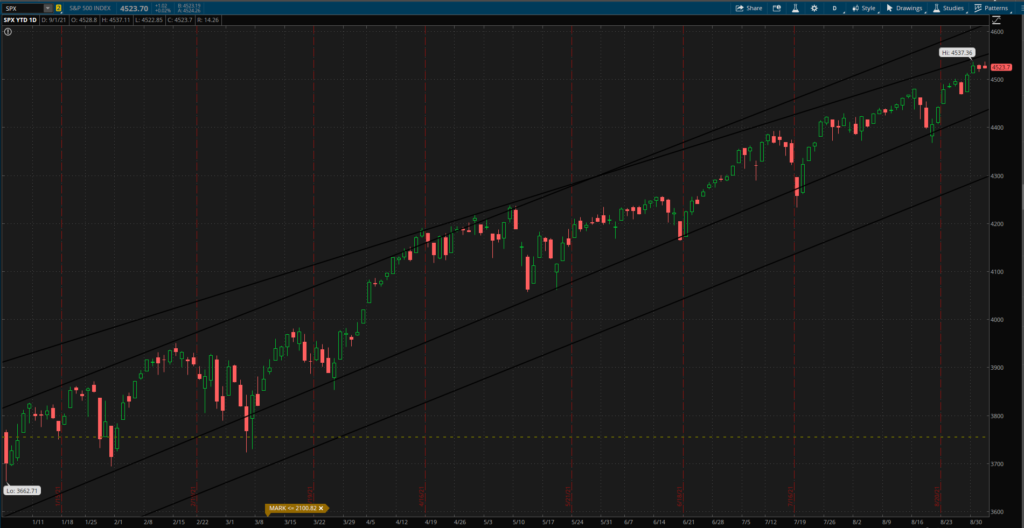Click the Lo: 3662.71 price bubble
The image size is (1024, 528).
coord(22,490)
